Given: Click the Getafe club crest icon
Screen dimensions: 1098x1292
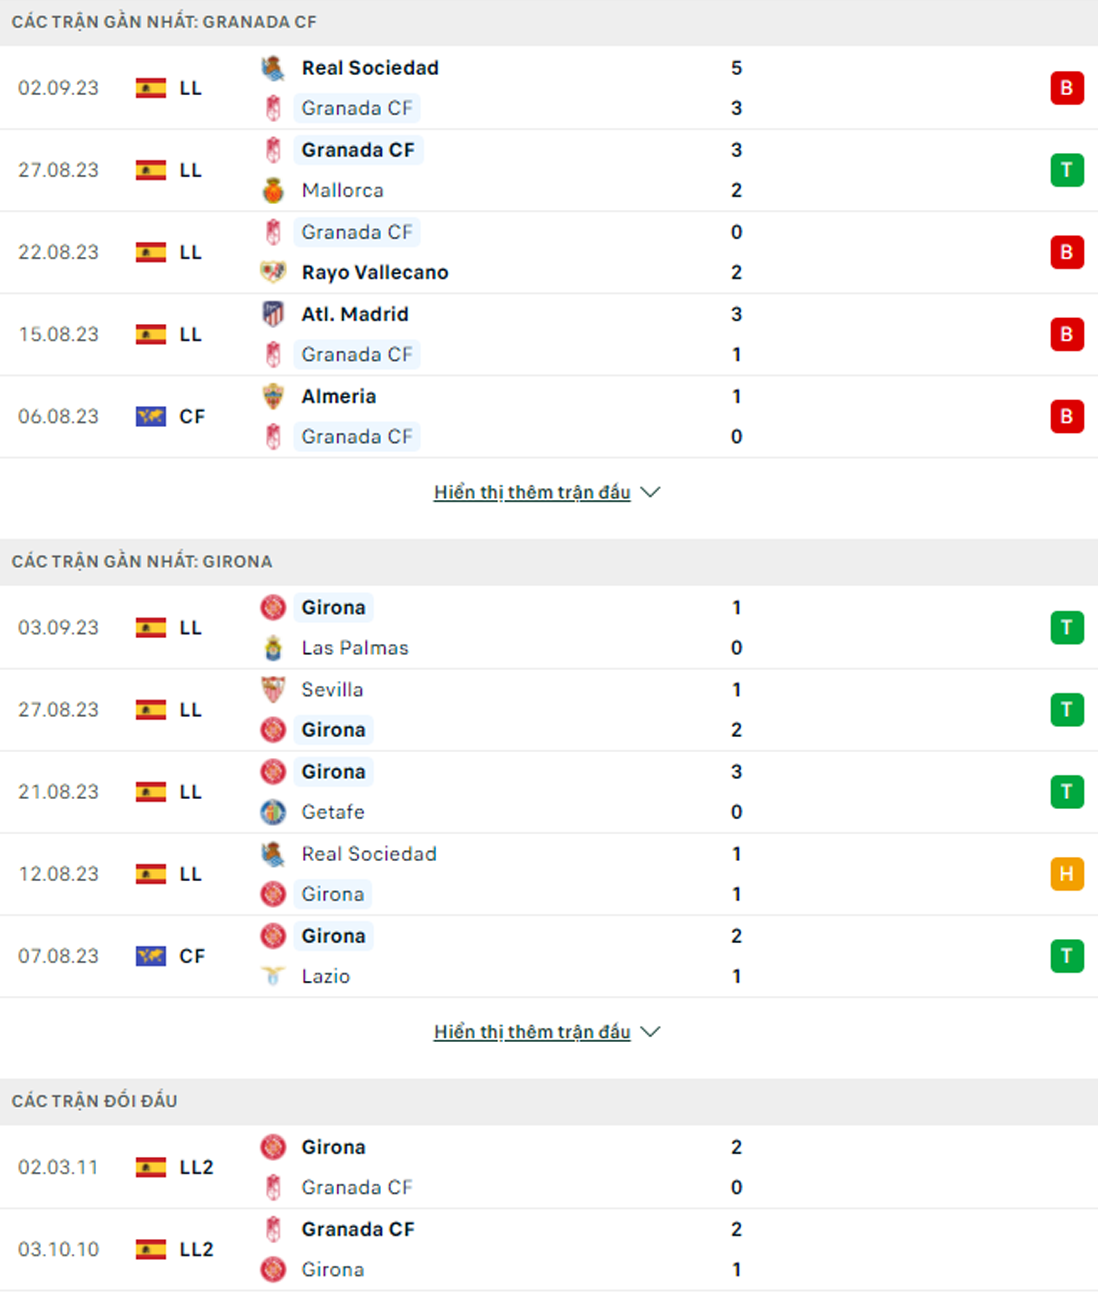Looking at the screenshot, I should click(x=273, y=812).
